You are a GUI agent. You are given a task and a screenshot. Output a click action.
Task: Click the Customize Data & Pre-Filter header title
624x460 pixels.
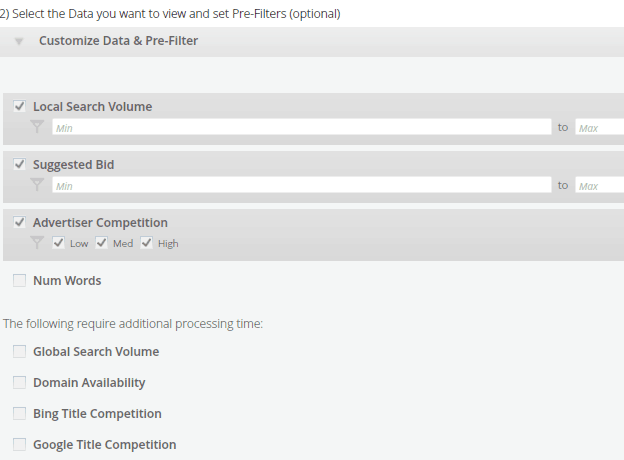[x=118, y=41]
